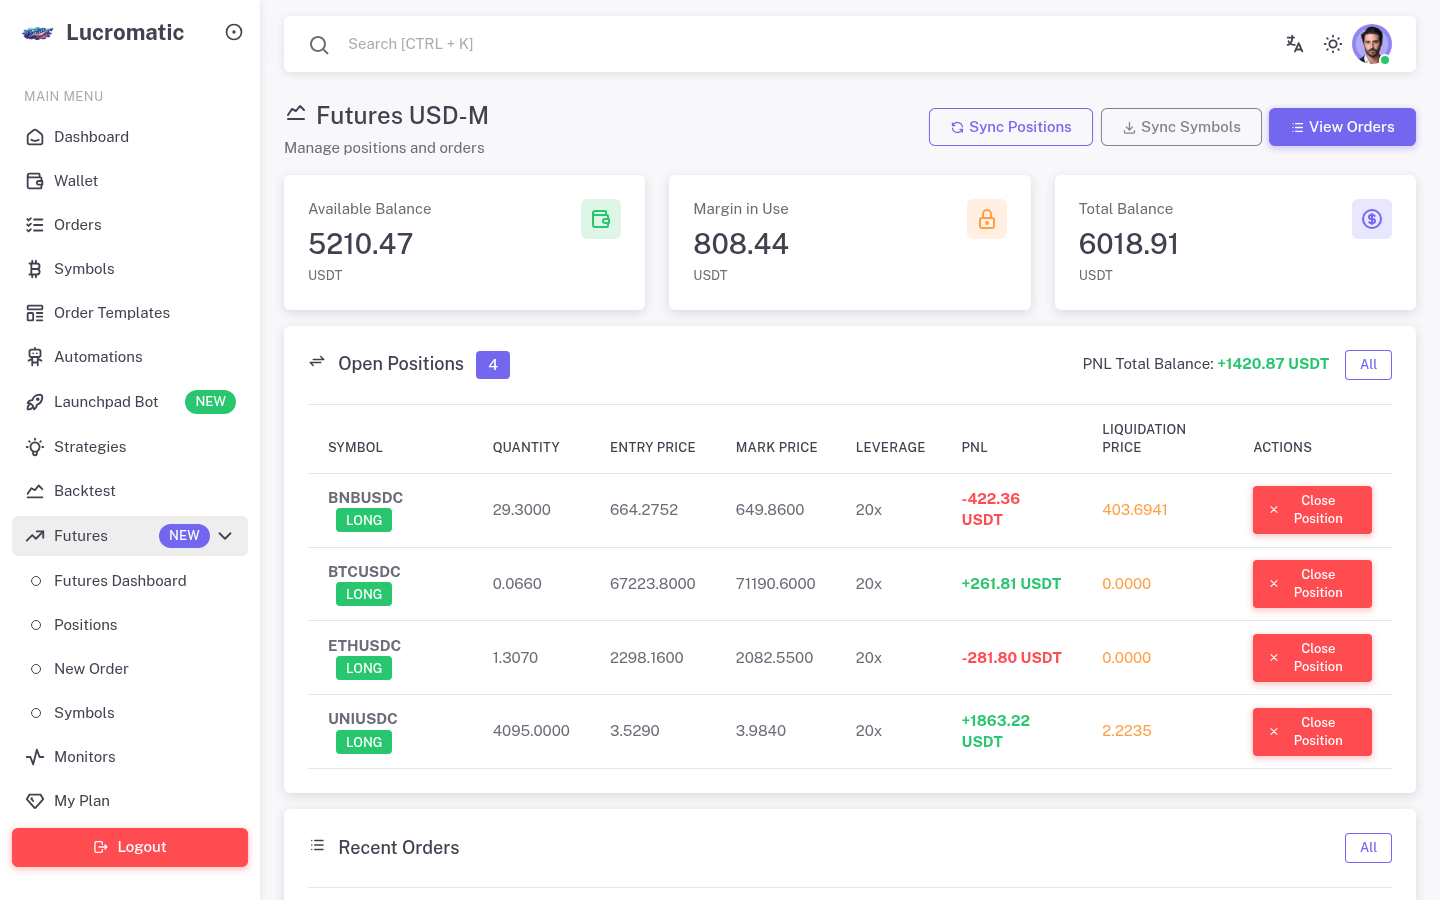Close the BNBUSDC position
1440x900 pixels.
[1312, 510]
